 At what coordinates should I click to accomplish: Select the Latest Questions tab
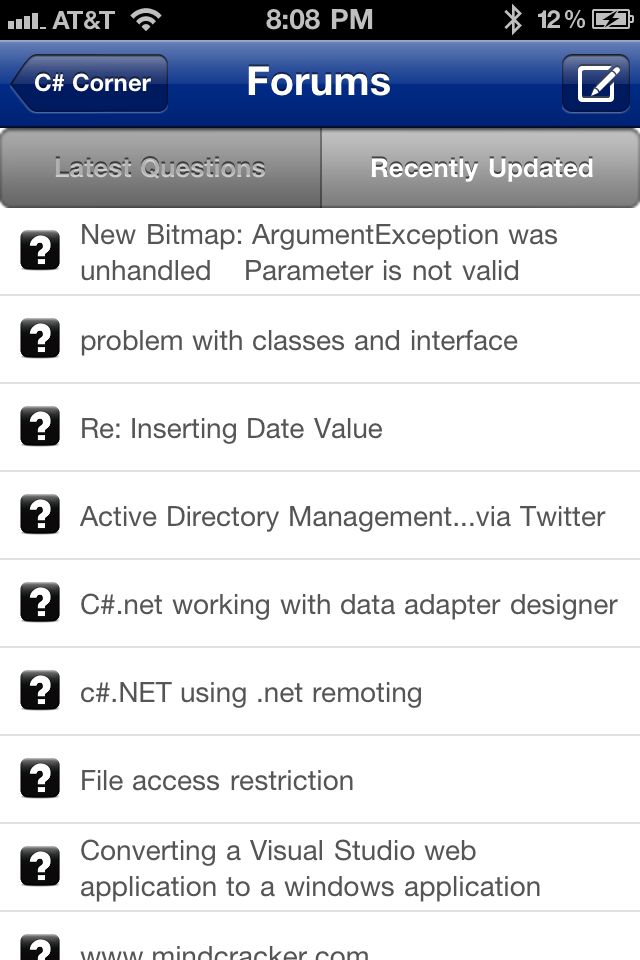(160, 168)
